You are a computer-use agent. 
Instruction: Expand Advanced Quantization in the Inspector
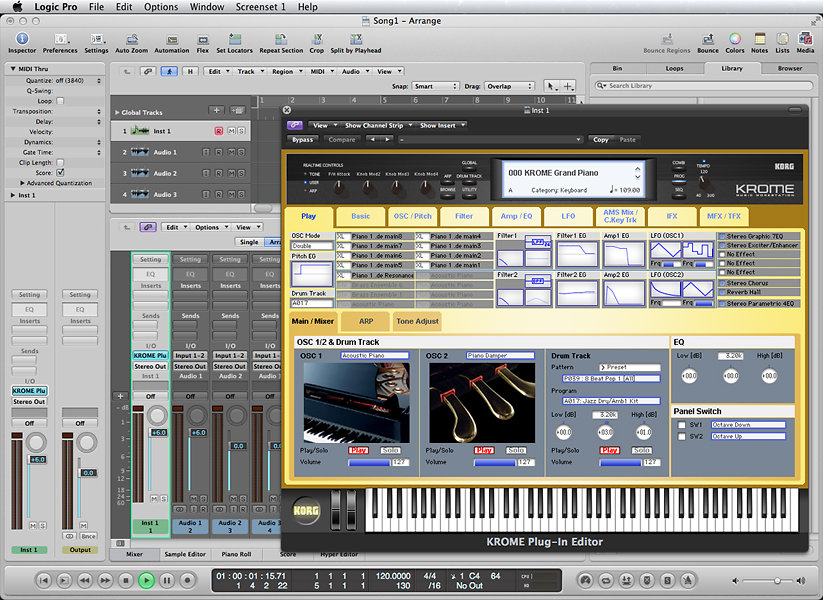pyautogui.click(x=22, y=183)
